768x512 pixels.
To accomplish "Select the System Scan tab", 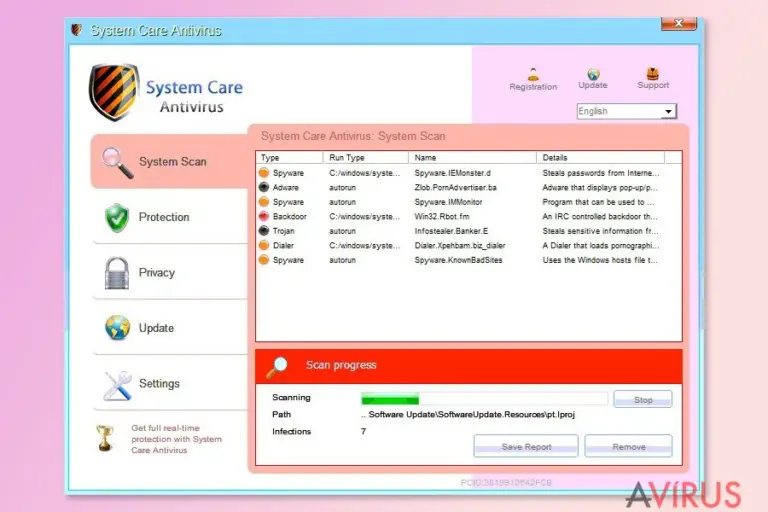I will click(x=169, y=161).
